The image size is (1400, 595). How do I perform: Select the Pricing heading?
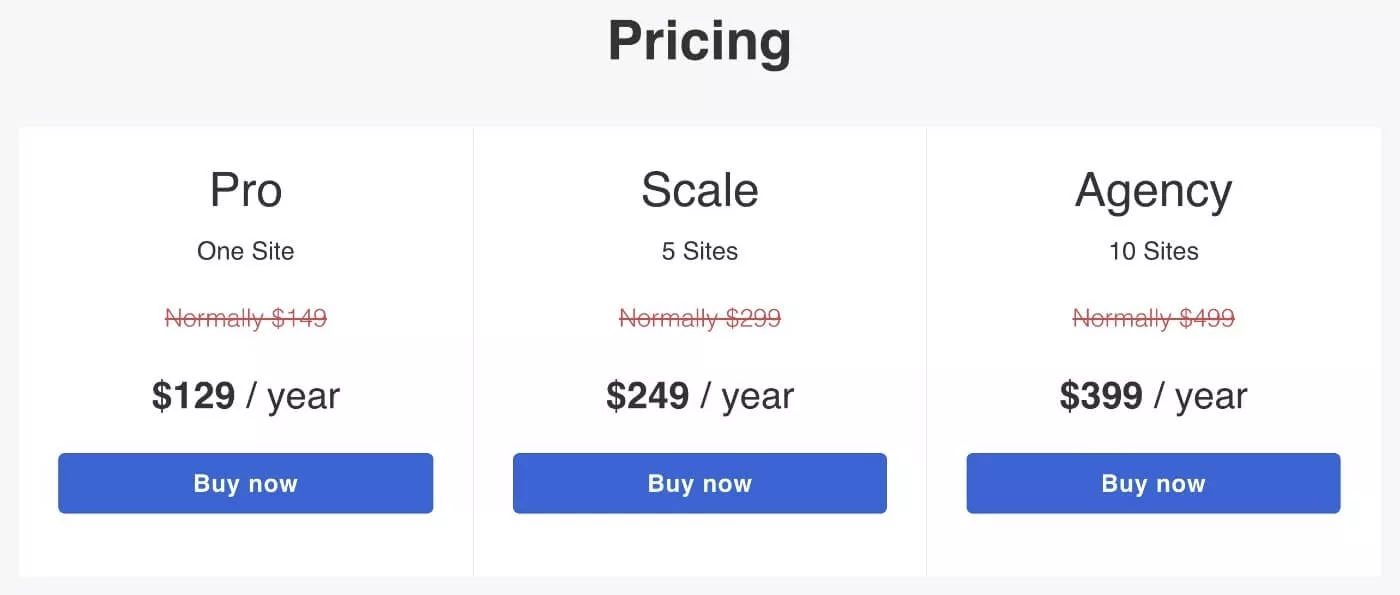(x=700, y=41)
